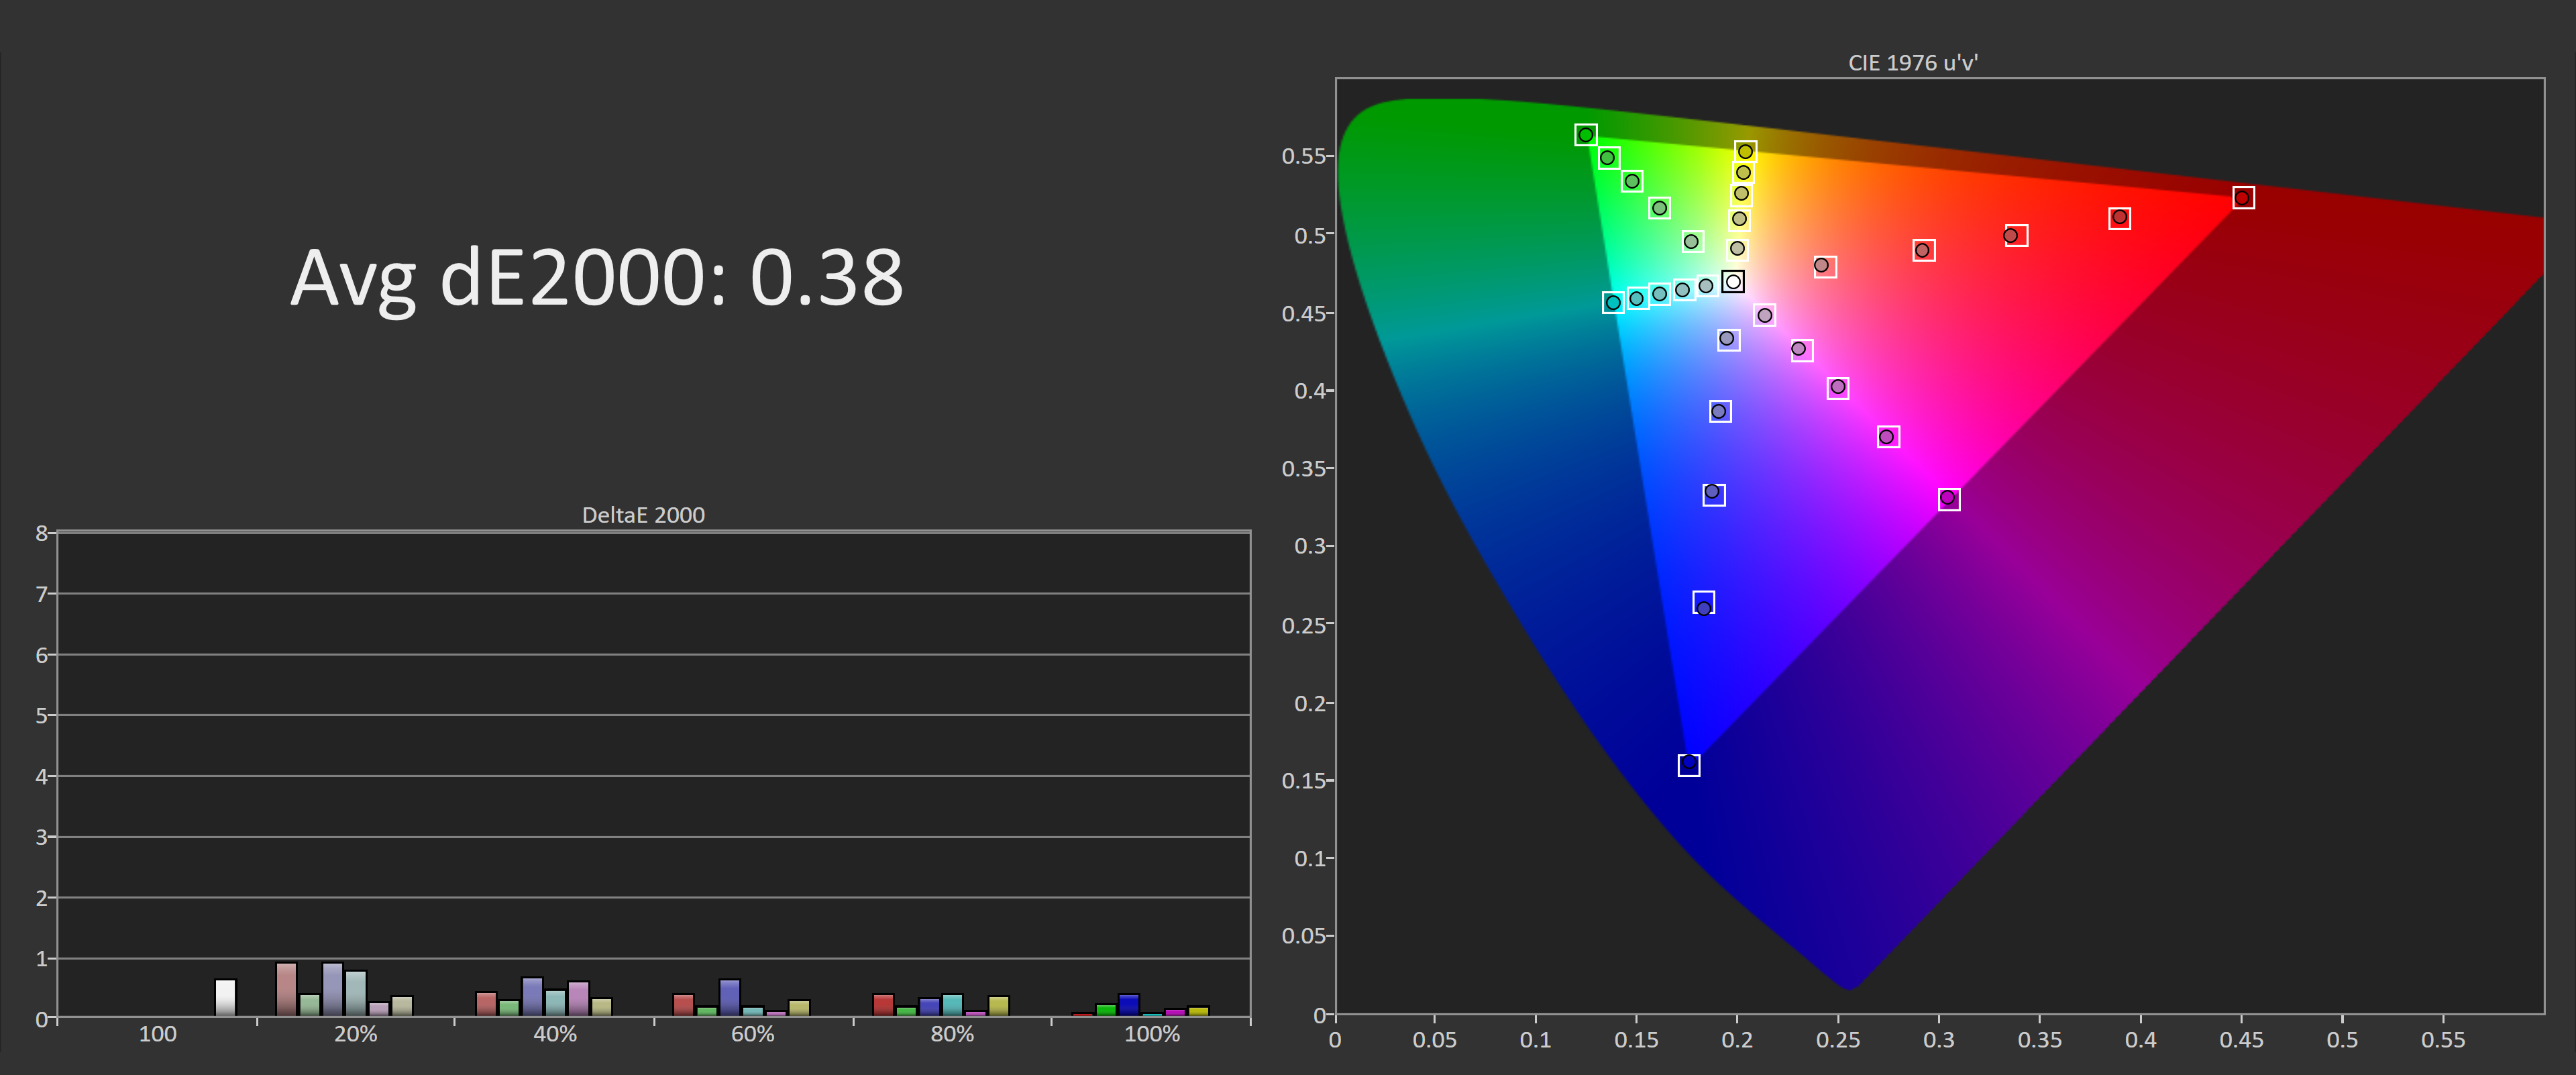This screenshot has height=1075, width=2576.
Task: Select the blue bar in 60% group
Action: click(x=729, y=997)
